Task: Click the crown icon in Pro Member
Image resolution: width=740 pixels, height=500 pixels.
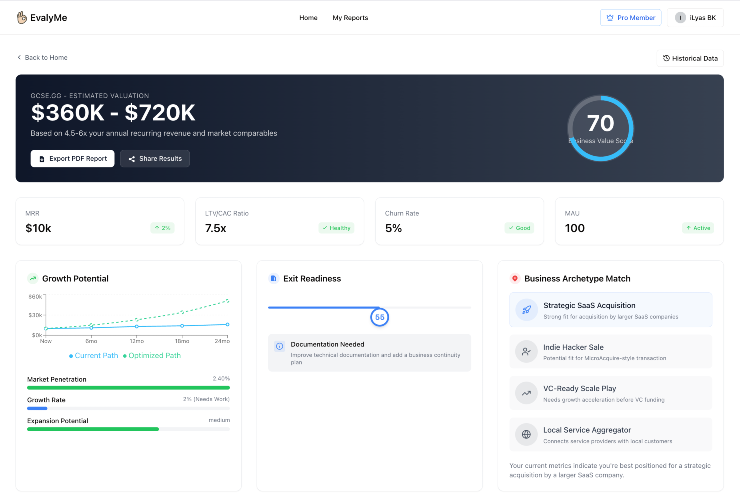Action: [610, 17]
